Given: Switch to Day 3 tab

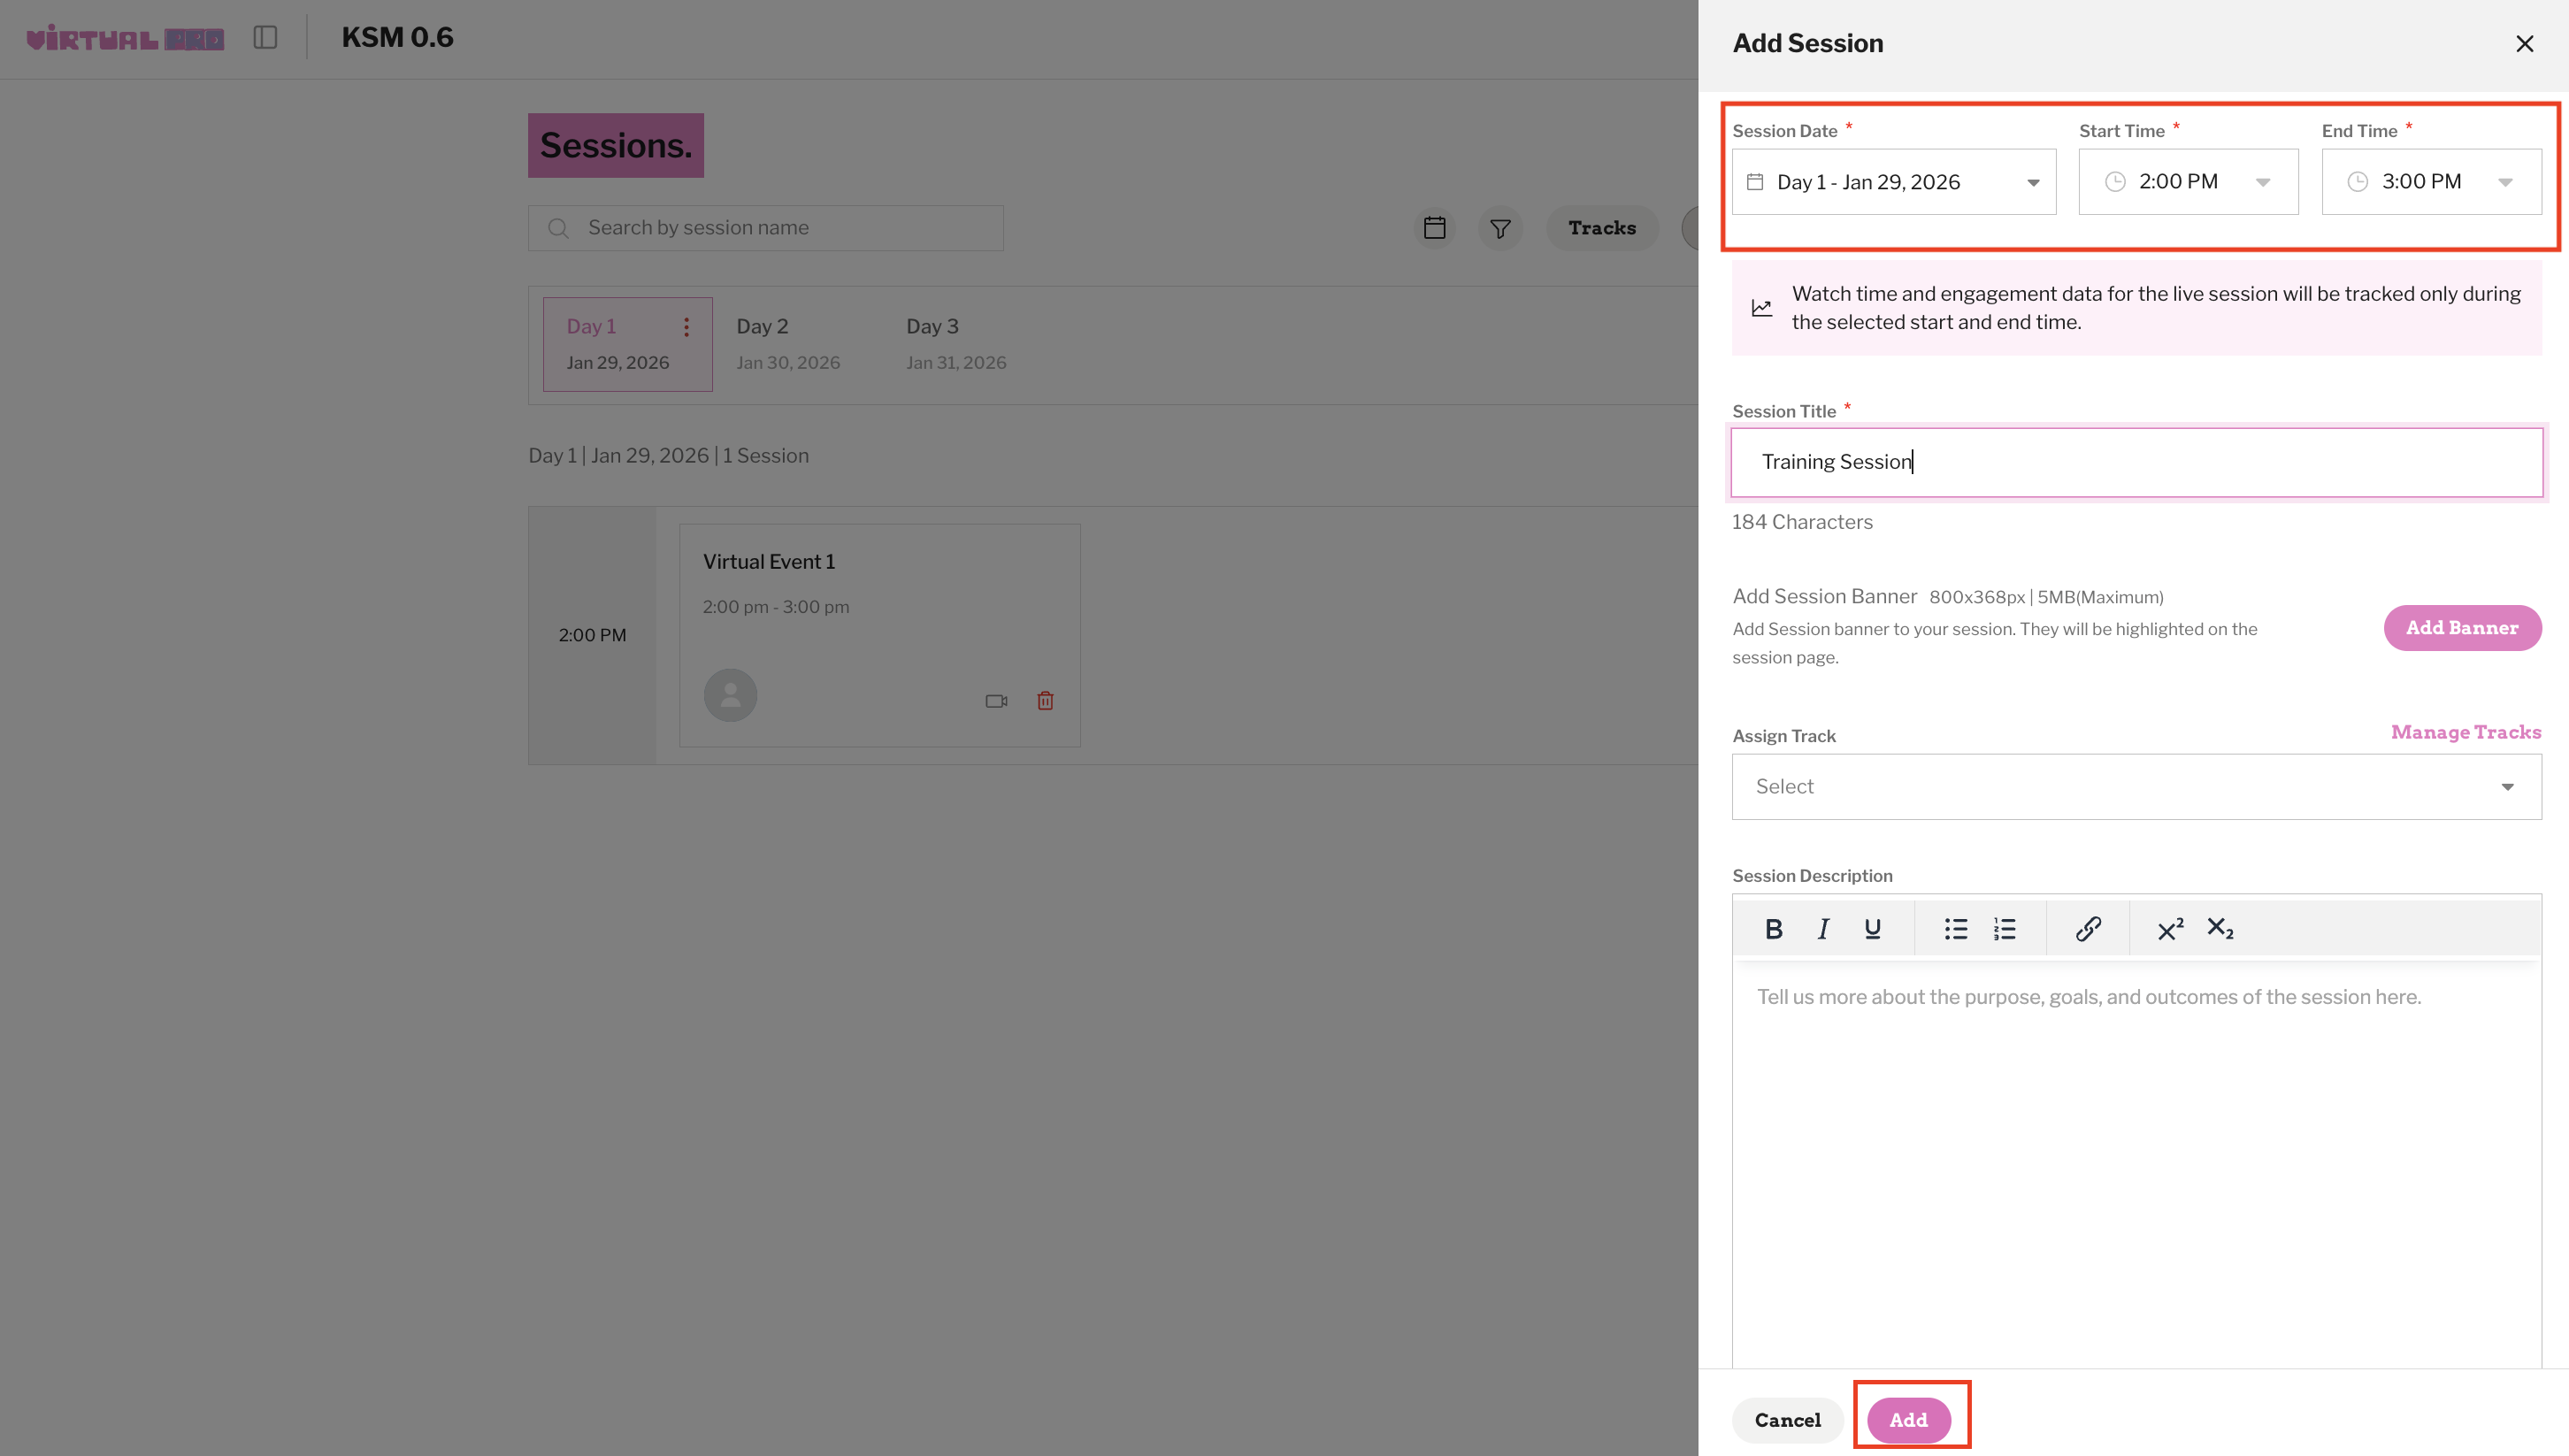Looking at the screenshot, I should (x=956, y=344).
